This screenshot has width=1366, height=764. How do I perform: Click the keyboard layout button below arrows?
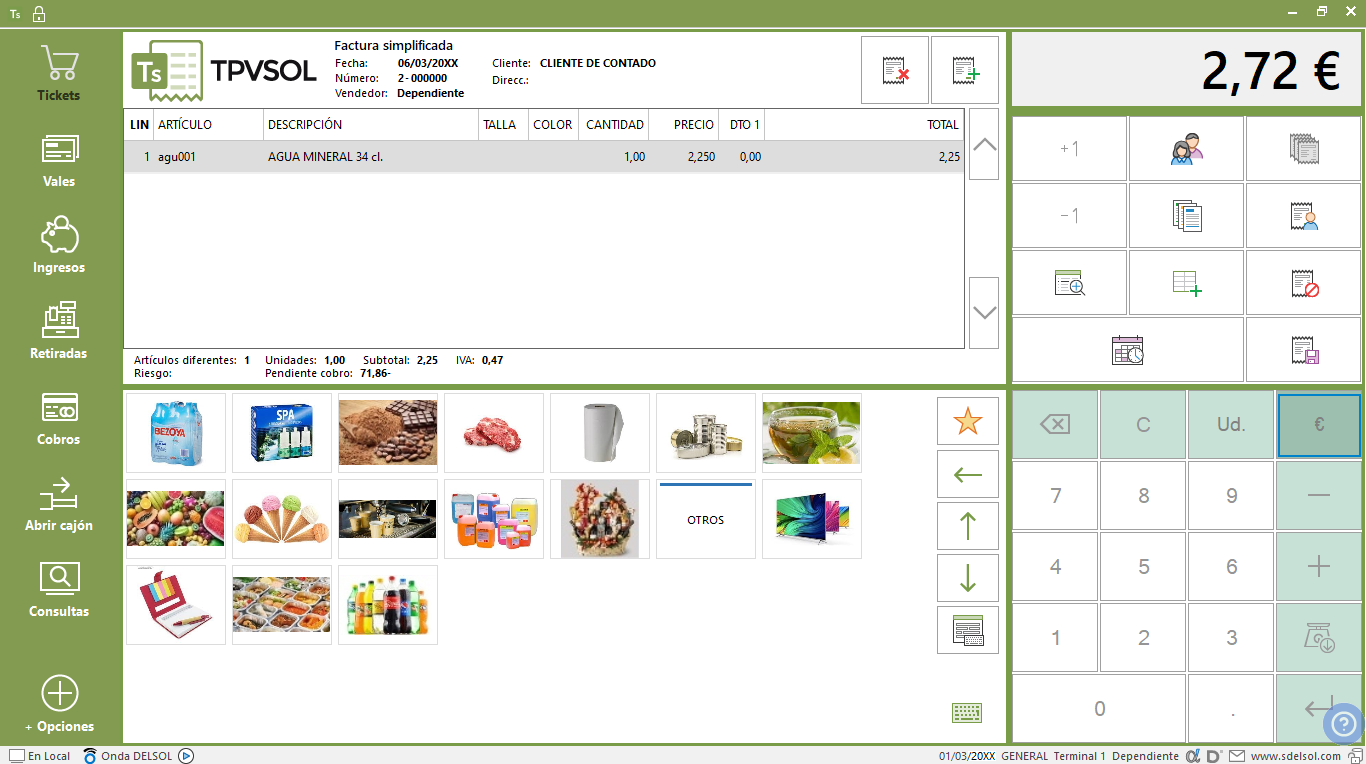(x=968, y=630)
